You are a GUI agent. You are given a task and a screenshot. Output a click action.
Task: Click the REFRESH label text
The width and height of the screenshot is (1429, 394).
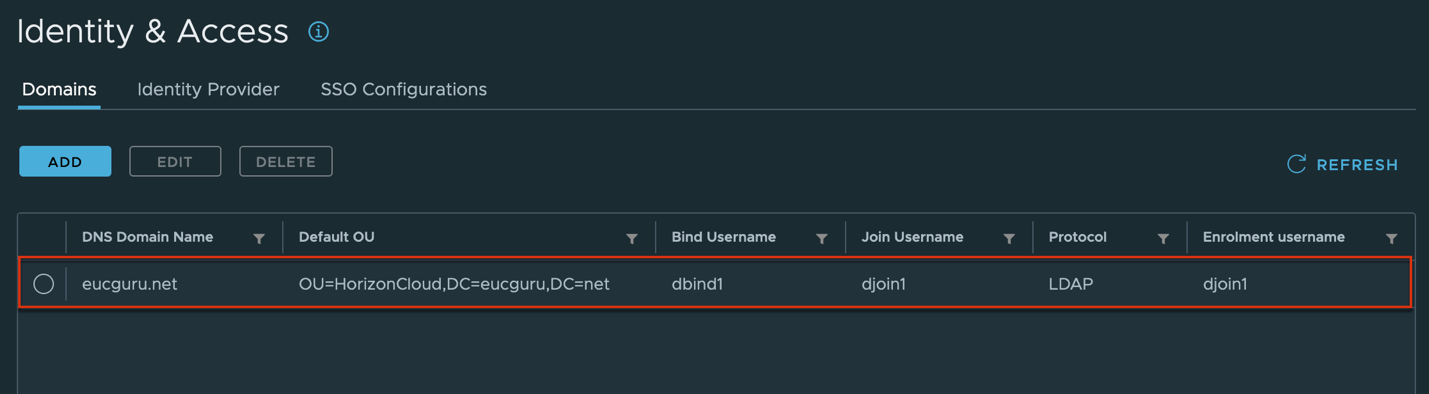point(1357,165)
